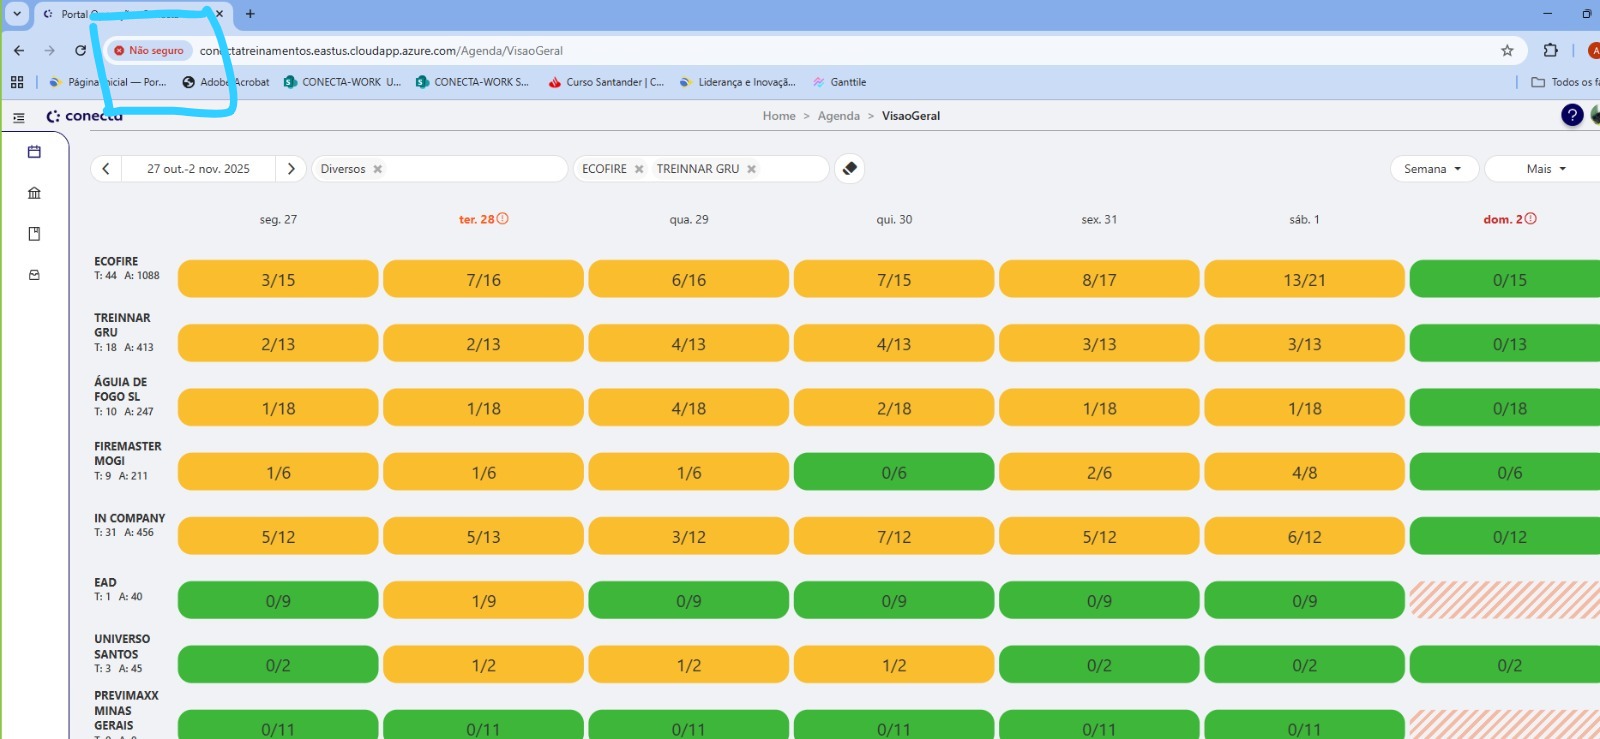Open browser extensions puzzle icon
This screenshot has height=739, width=1600.
pos(1550,51)
